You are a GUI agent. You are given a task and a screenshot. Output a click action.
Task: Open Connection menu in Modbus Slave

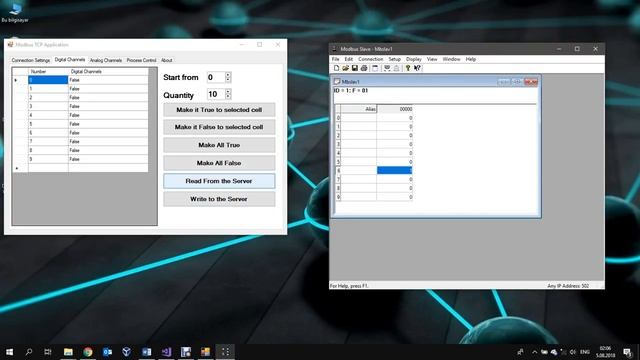[371, 59]
